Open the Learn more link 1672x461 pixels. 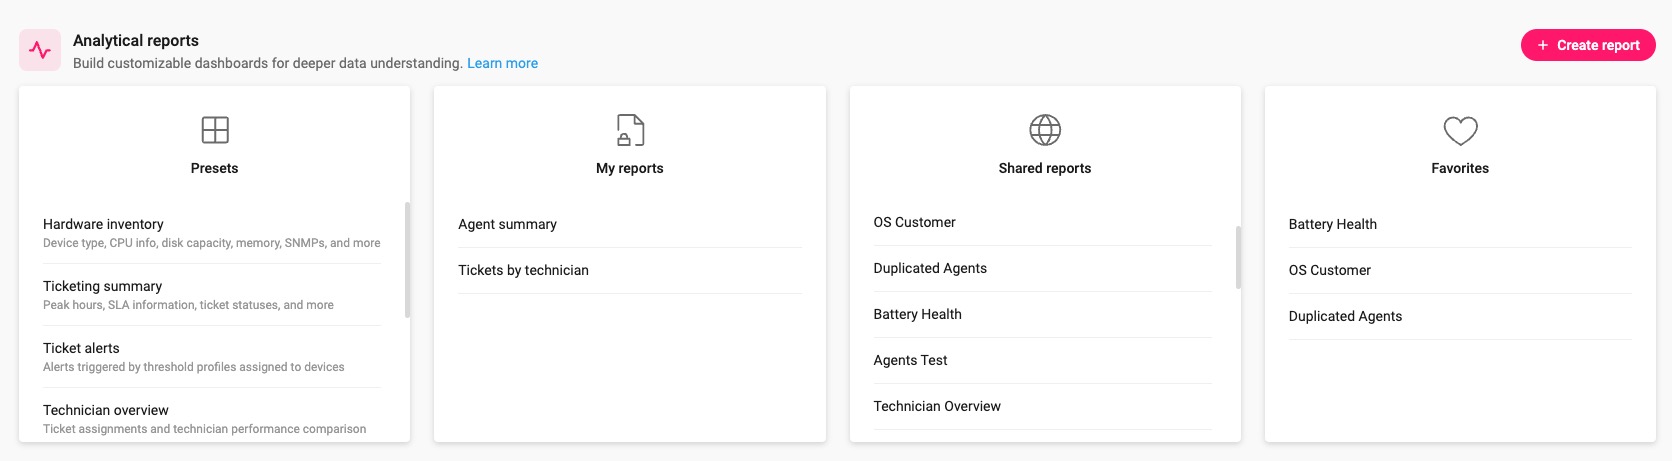502,63
